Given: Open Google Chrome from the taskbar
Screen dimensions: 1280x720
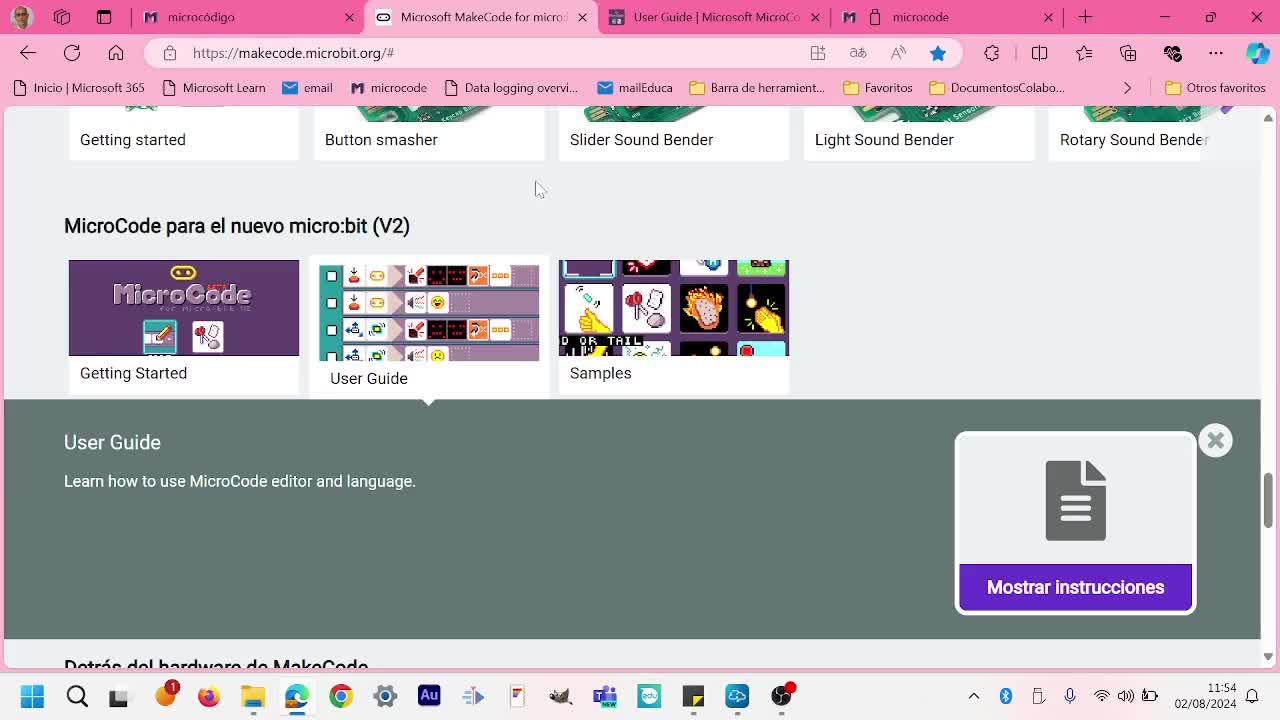Looking at the screenshot, I should coord(341,696).
